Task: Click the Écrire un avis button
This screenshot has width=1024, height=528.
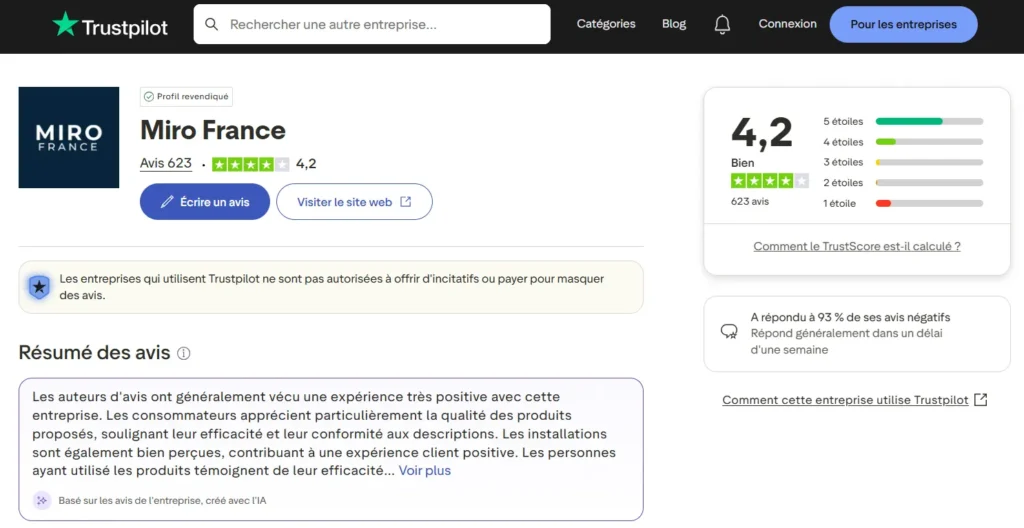Action: click(x=205, y=201)
